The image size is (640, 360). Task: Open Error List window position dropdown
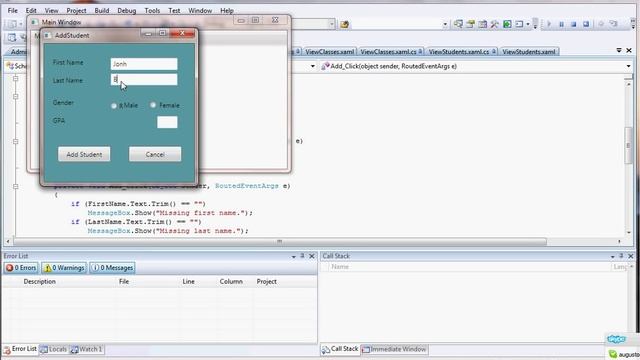pyautogui.click(x=293, y=256)
